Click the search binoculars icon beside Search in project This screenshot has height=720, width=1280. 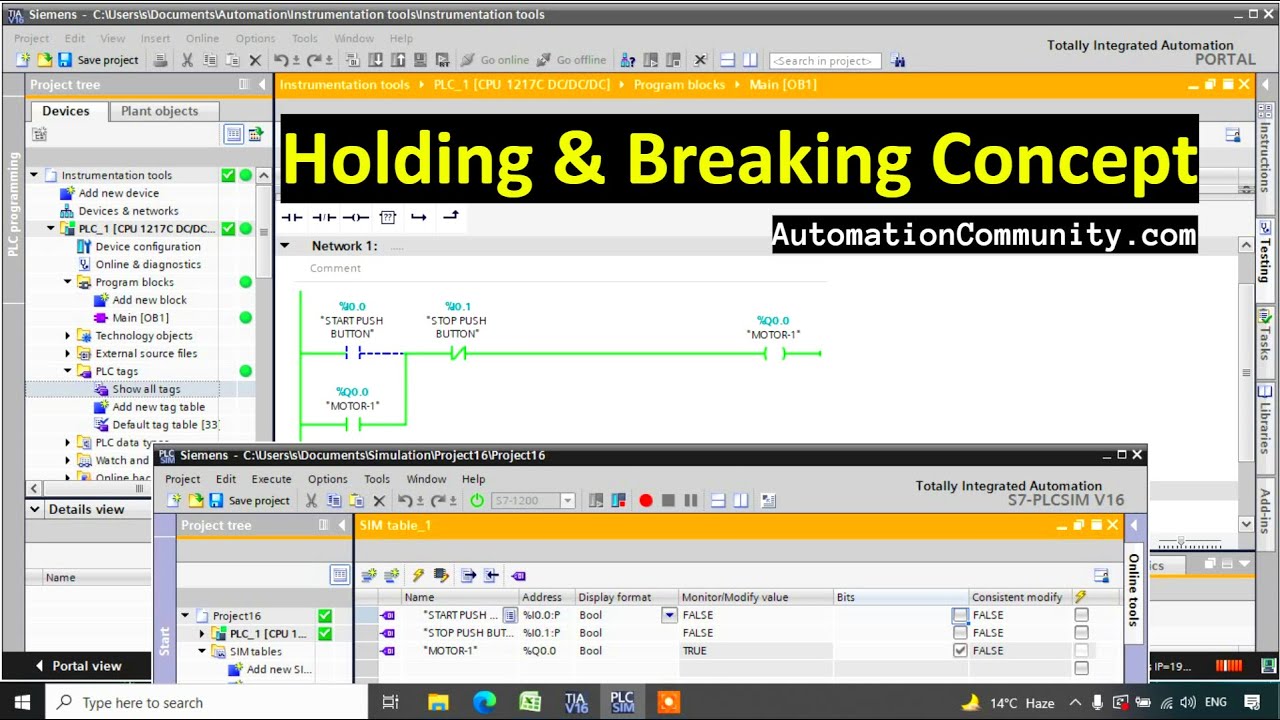[x=898, y=60]
